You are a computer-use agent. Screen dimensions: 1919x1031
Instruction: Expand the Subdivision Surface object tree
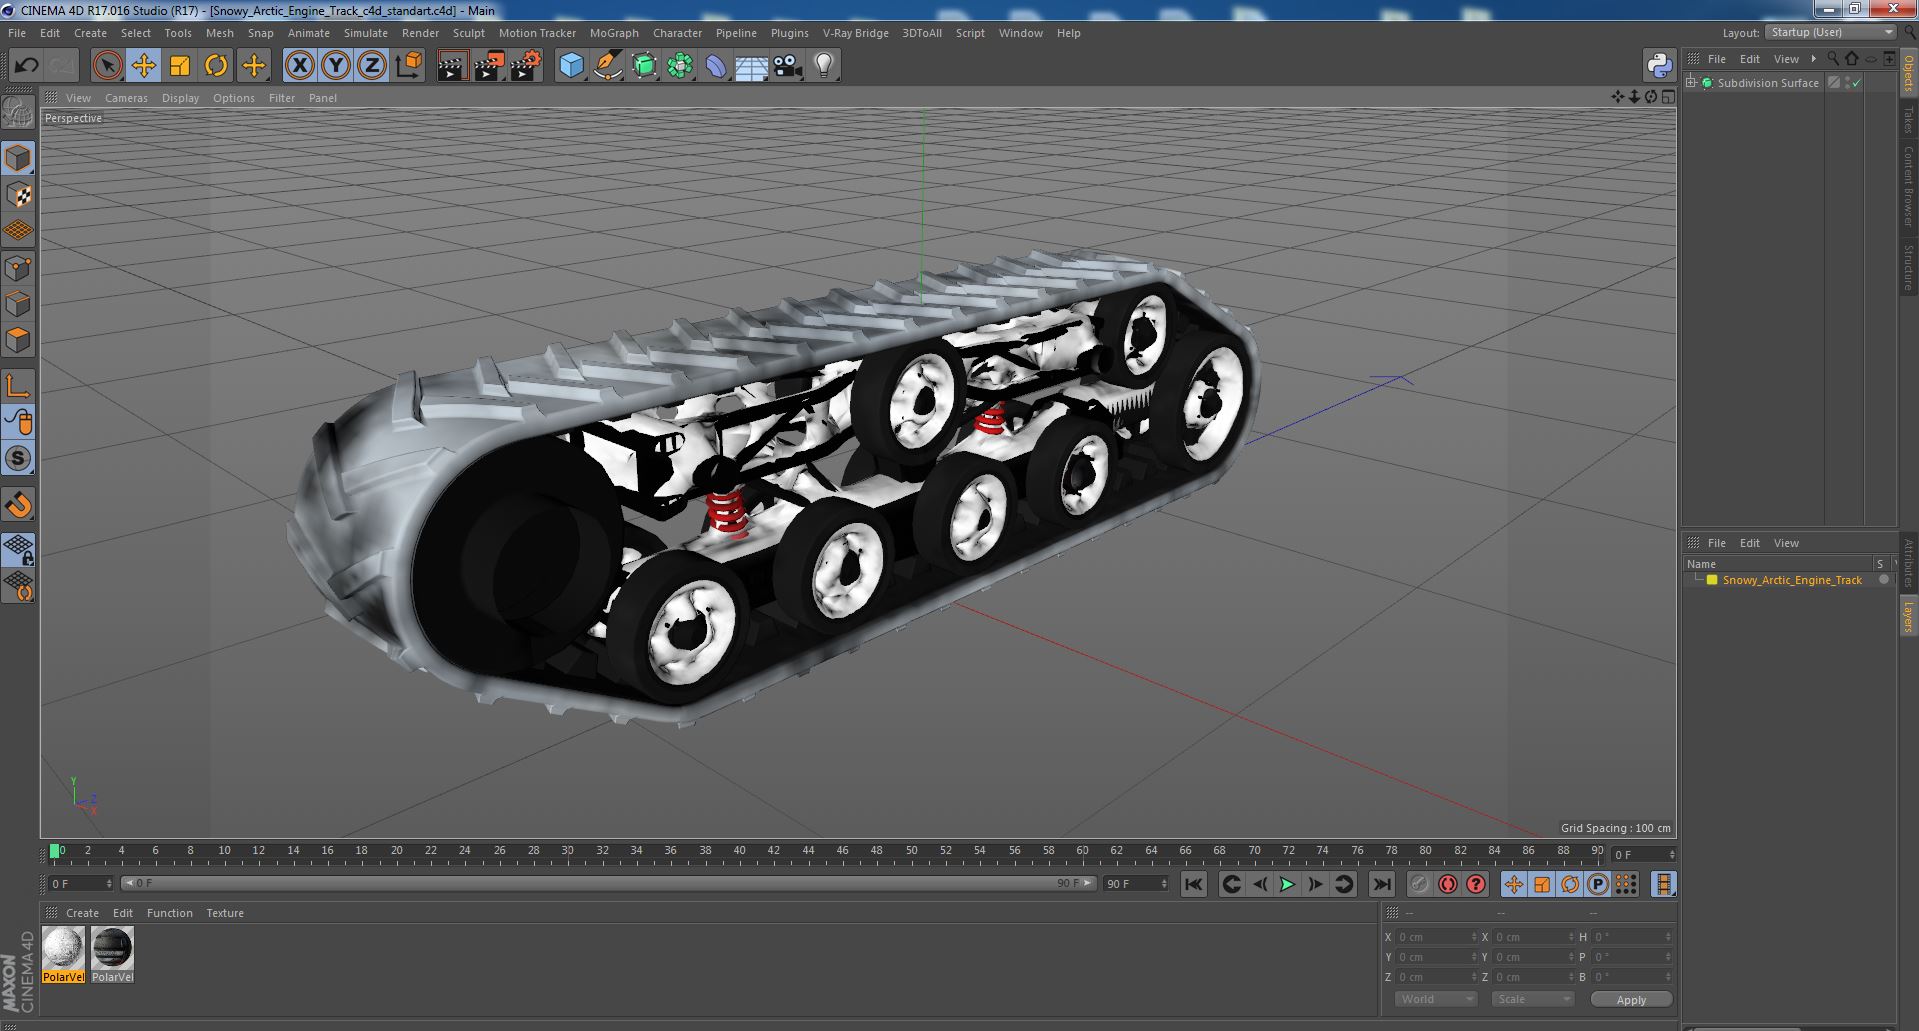click(x=1691, y=83)
